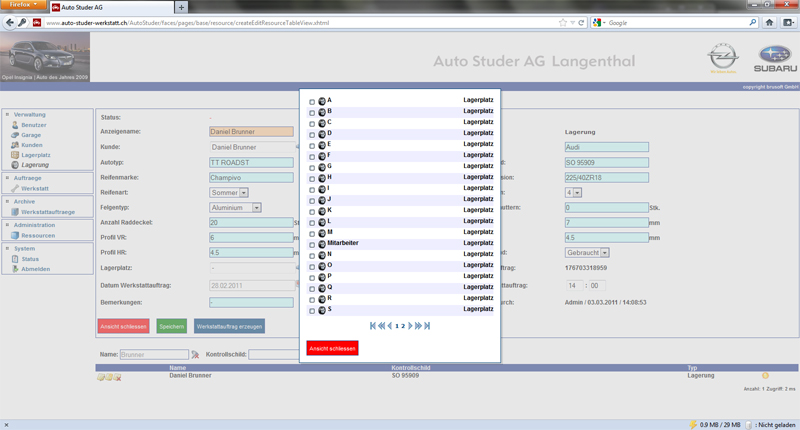Open the Status page icon in sidebar
Viewport: 800px width, 430px height.
(x=15, y=259)
